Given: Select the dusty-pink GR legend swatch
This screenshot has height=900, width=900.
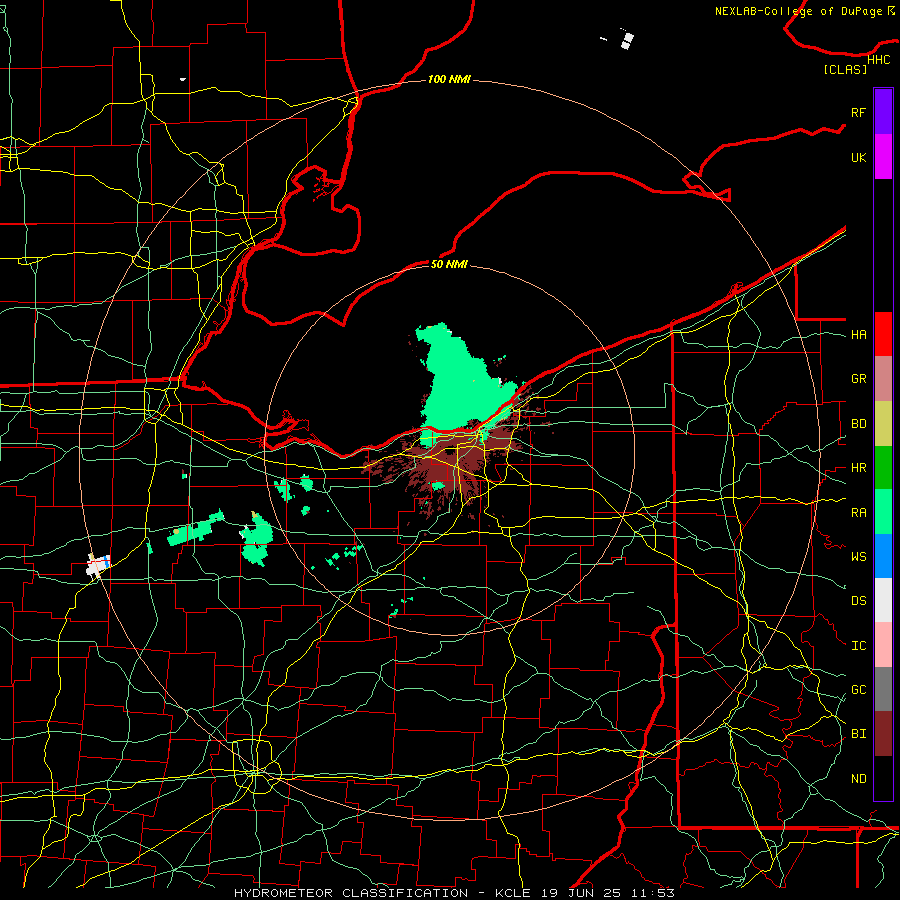Looking at the screenshot, I should point(883,379).
